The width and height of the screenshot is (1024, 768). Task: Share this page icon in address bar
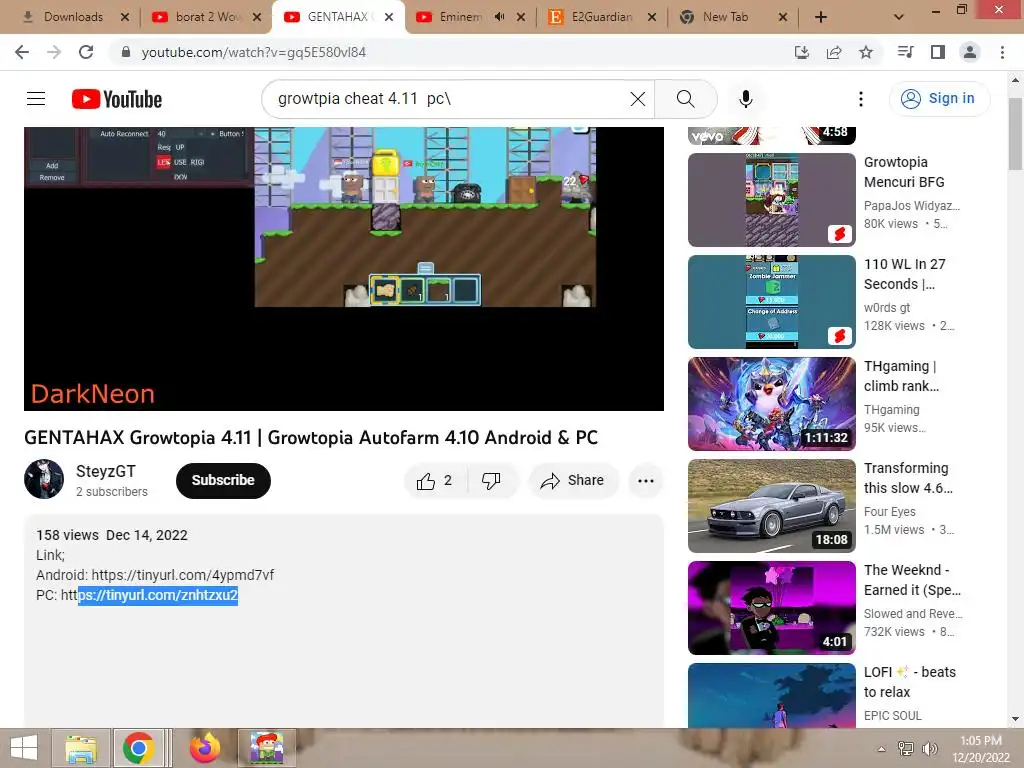click(x=834, y=52)
